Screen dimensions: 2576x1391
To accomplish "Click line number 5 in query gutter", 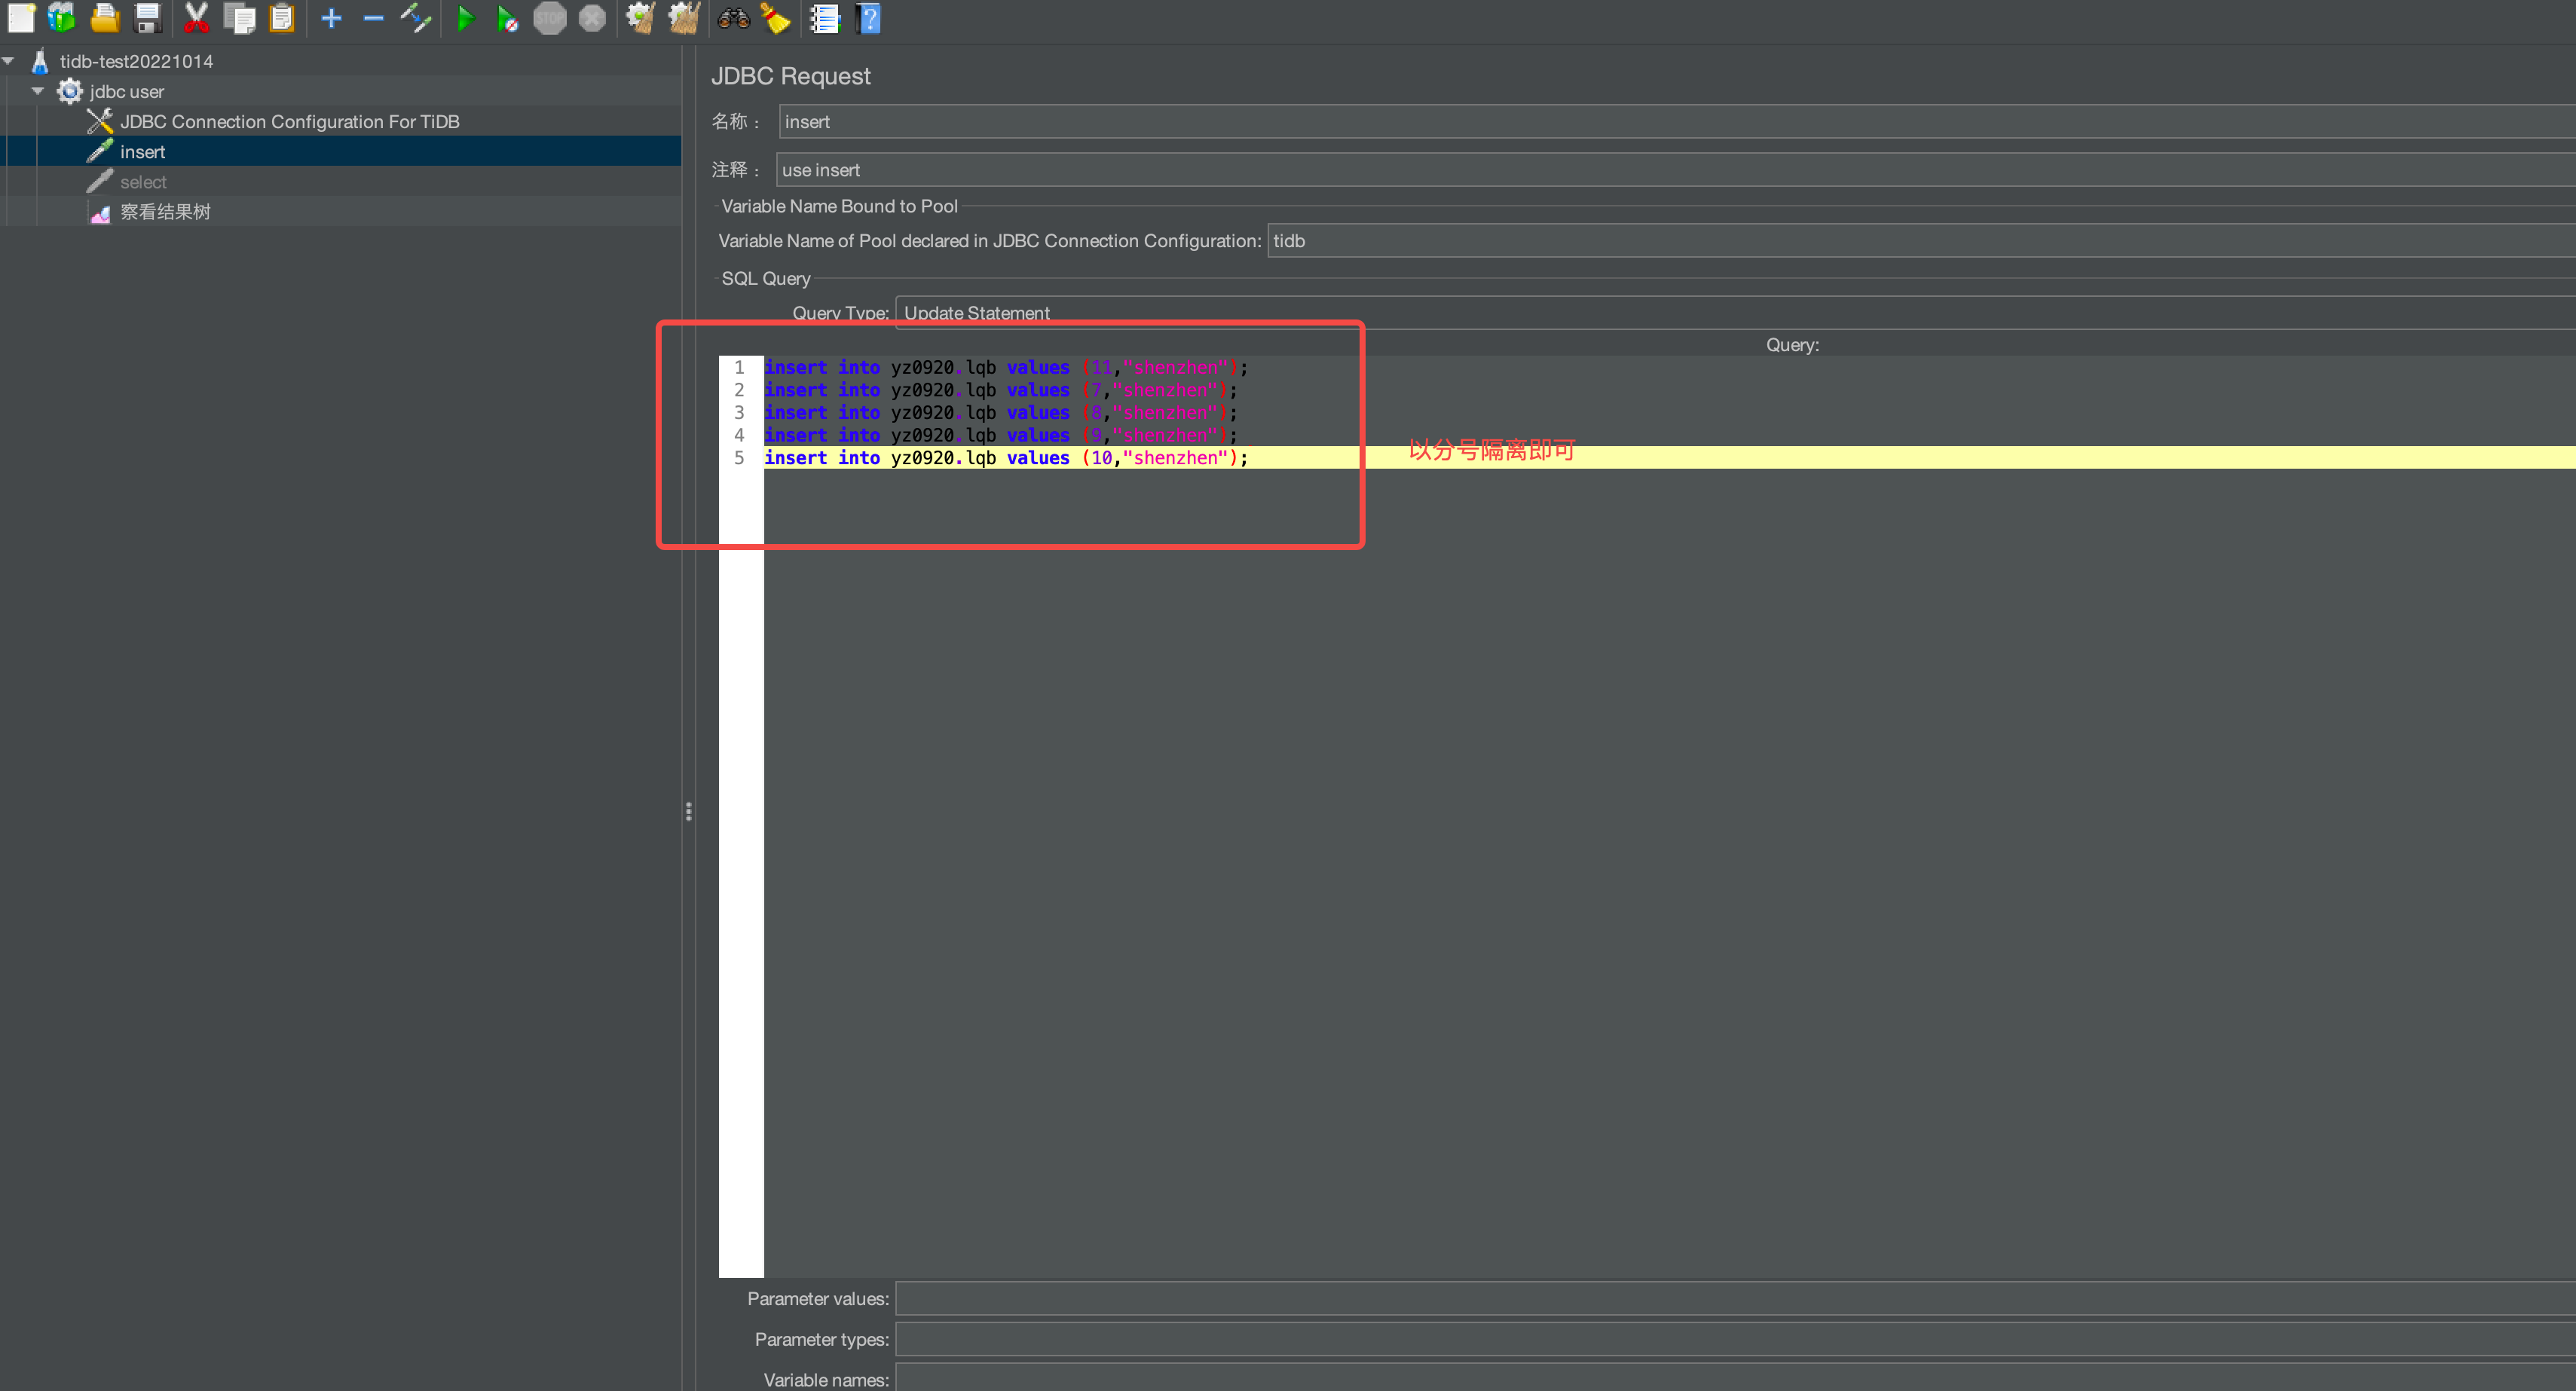I will click(739, 457).
